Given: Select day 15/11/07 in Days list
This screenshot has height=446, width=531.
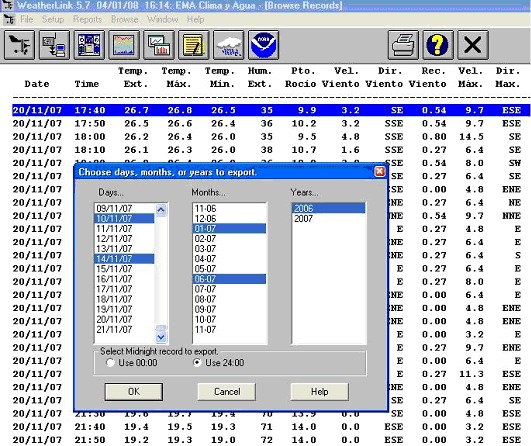Looking at the screenshot, I should [x=124, y=269].
